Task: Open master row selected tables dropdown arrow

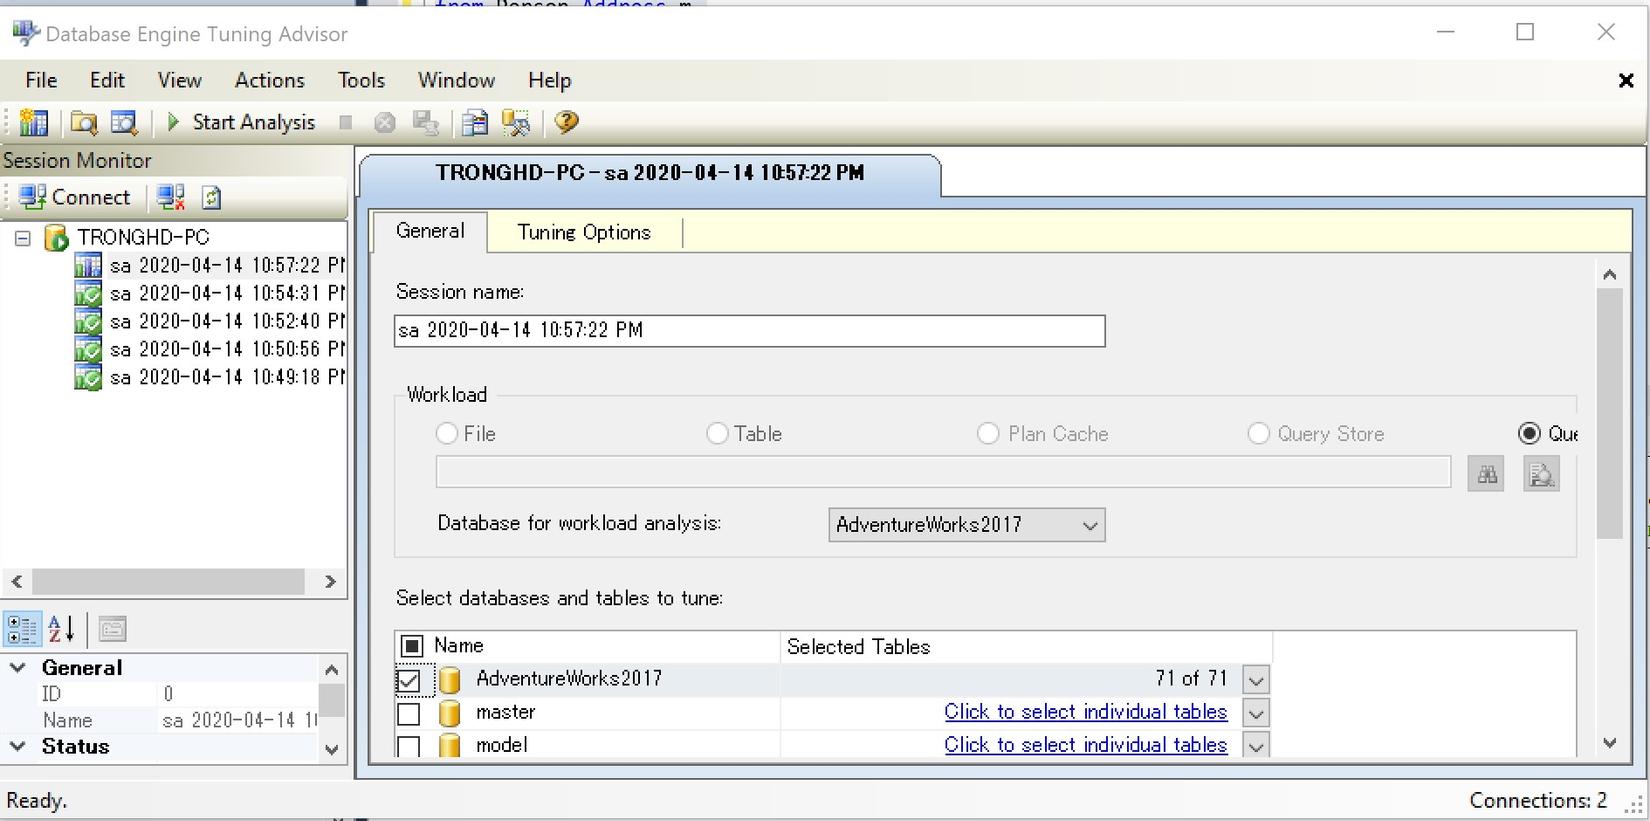Action: coord(1256,713)
